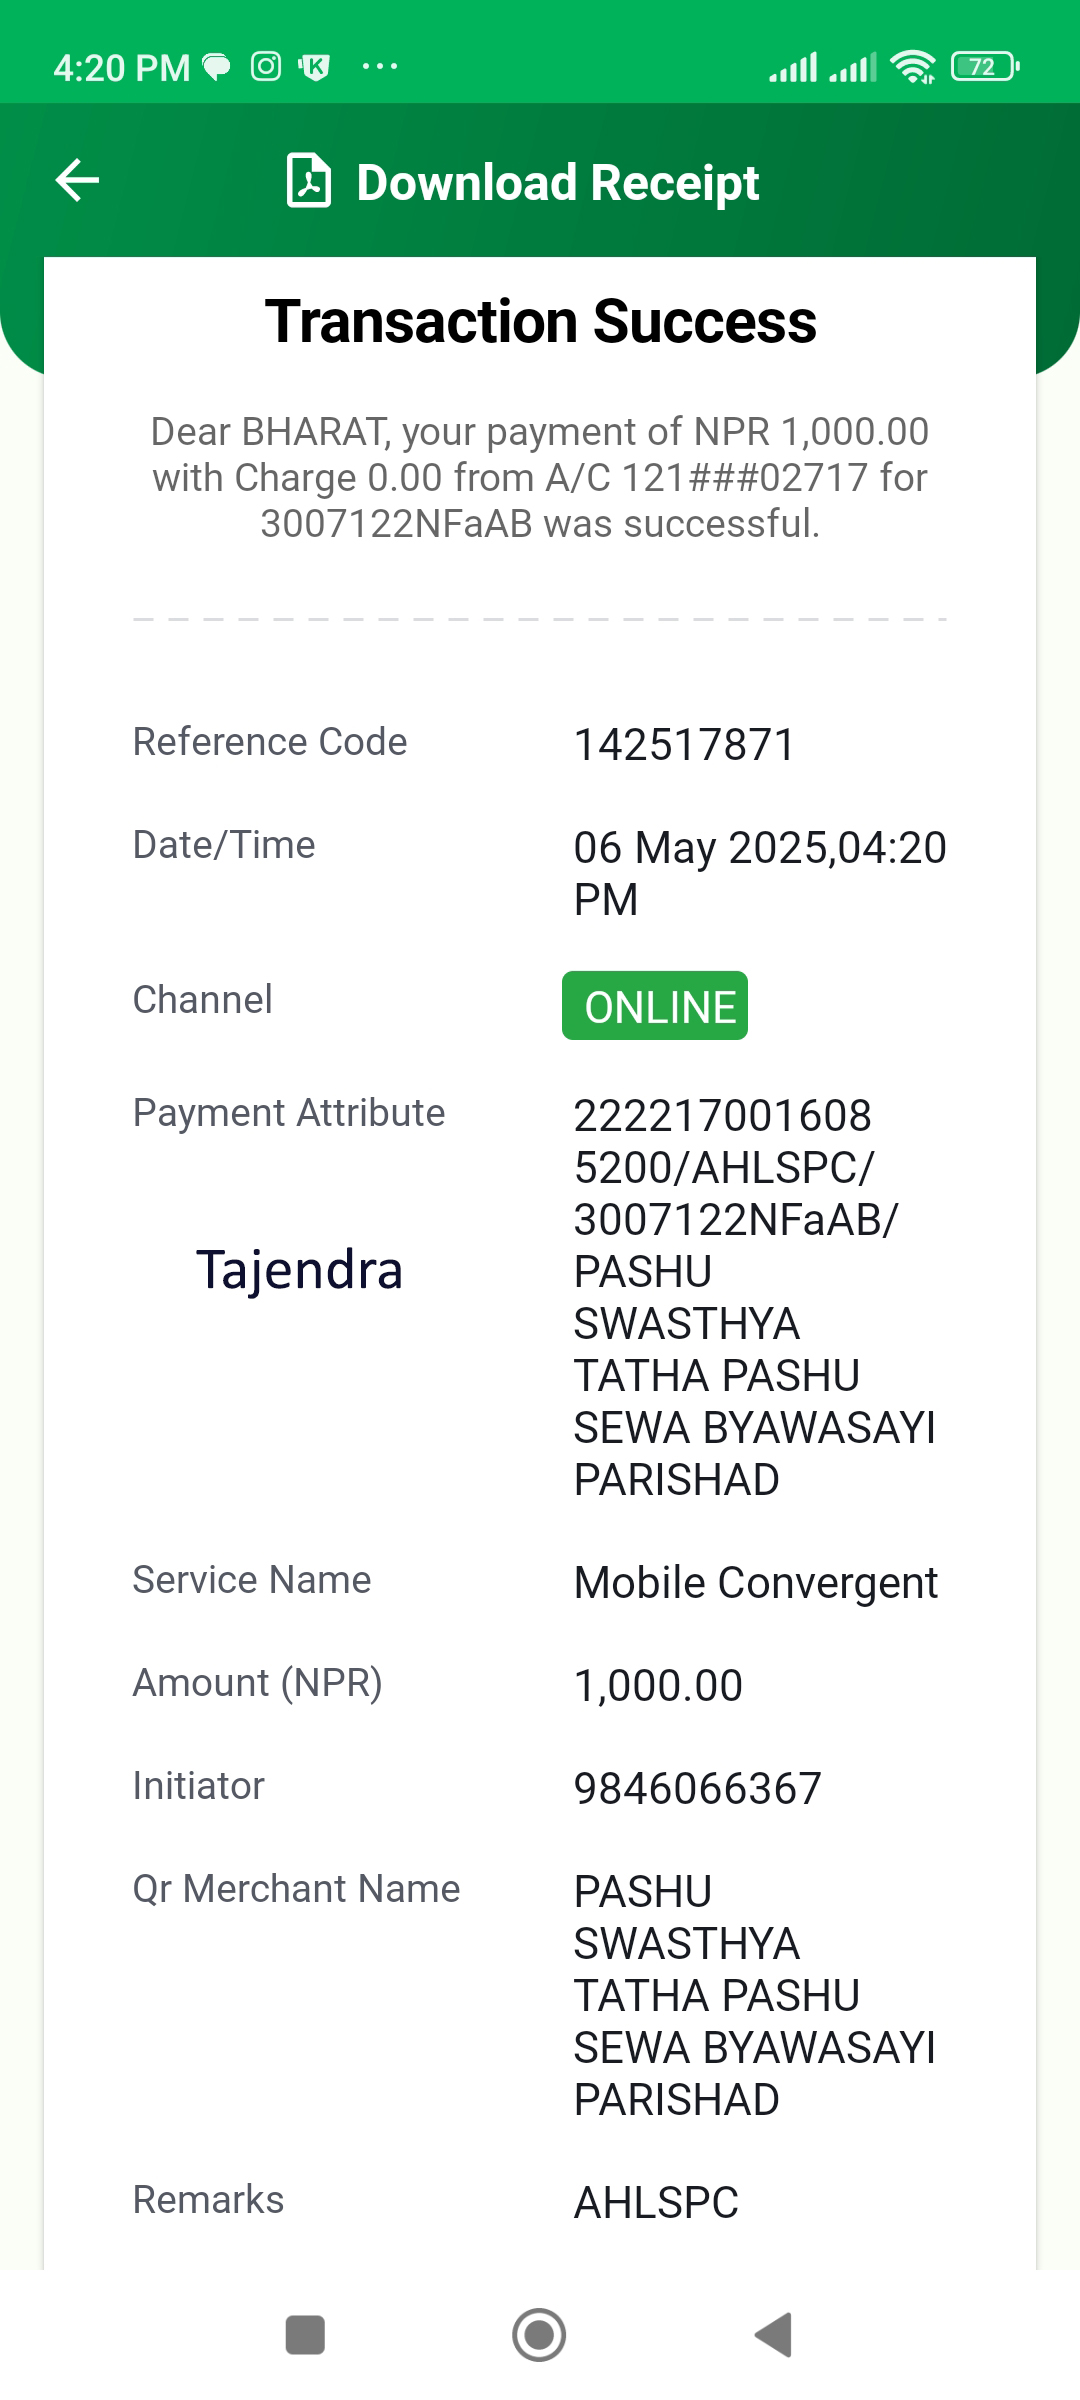Tap the Mobile Convergent service name
Screen dimensions: 1080x2400
coord(756,1583)
